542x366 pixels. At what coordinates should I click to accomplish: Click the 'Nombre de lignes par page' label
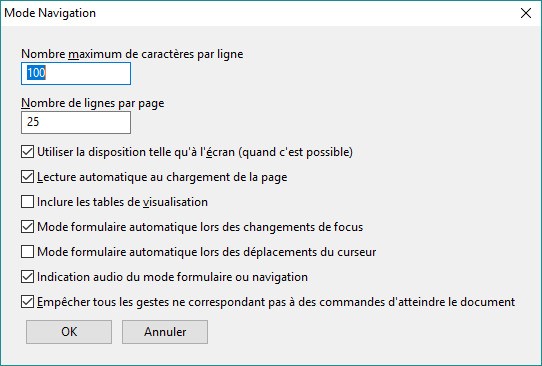(x=93, y=103)
